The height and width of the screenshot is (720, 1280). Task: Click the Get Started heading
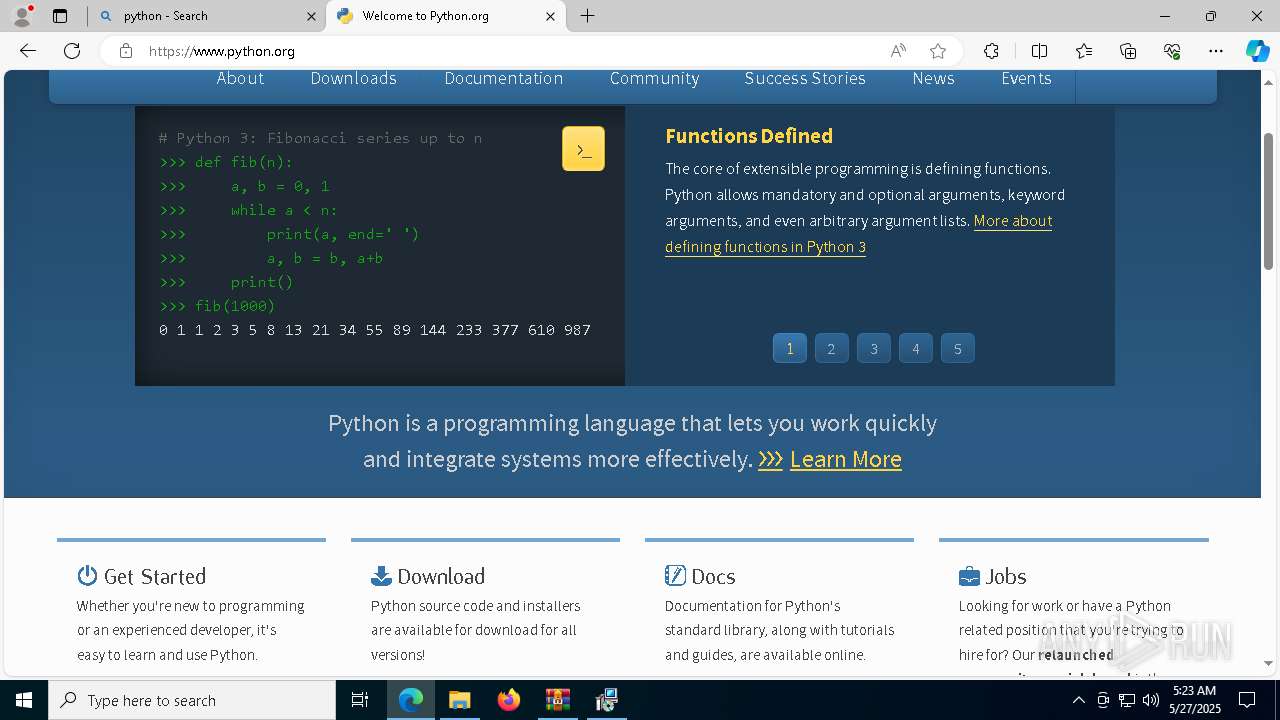point(155,576)
